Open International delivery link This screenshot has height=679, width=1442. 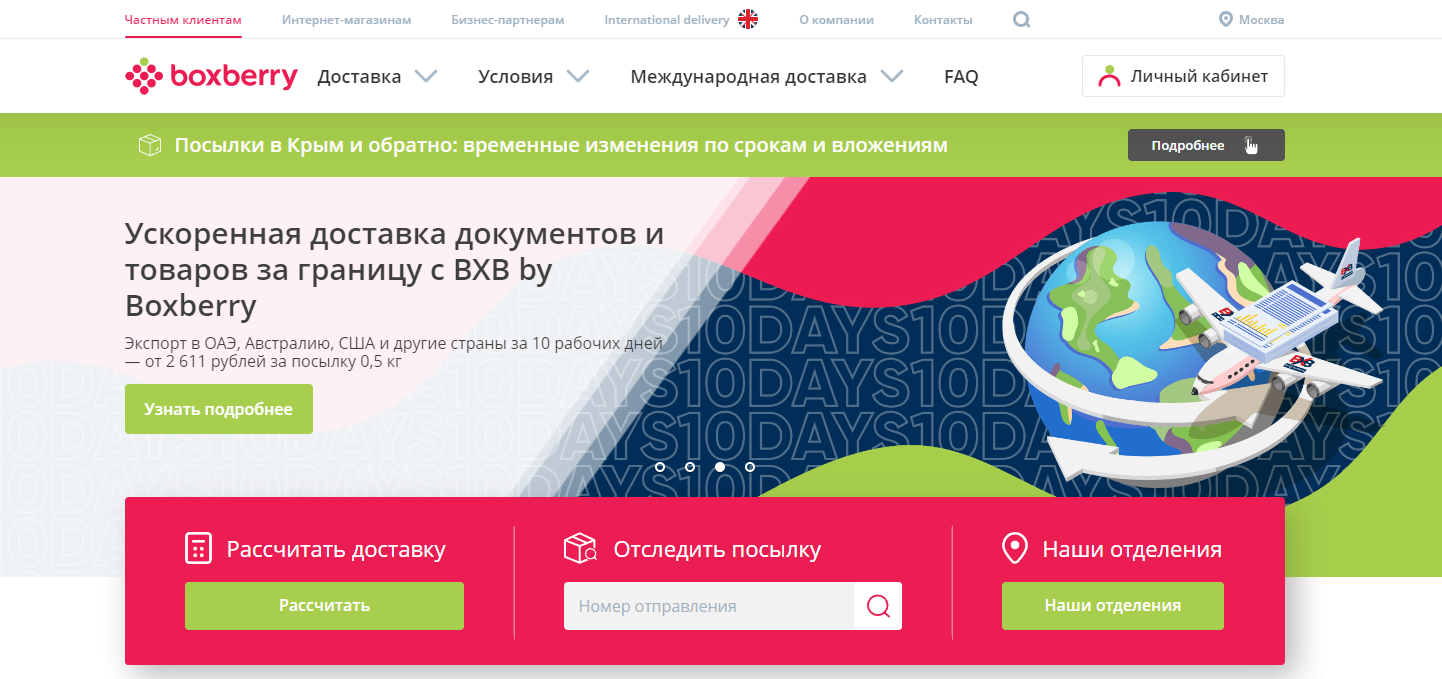pyautogui.click(x=666, y=19)
